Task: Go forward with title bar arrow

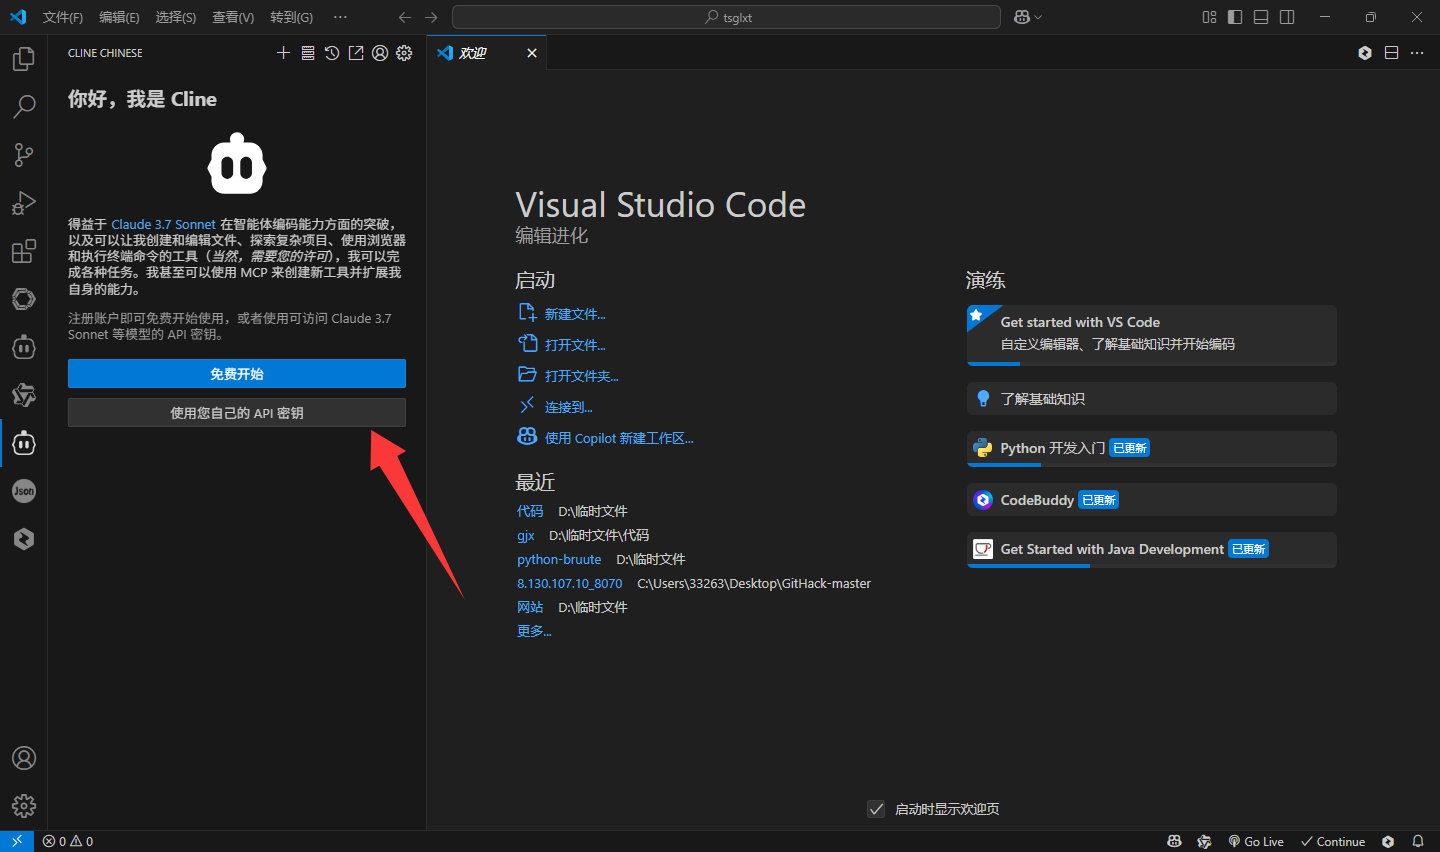Action: [431, 17]
